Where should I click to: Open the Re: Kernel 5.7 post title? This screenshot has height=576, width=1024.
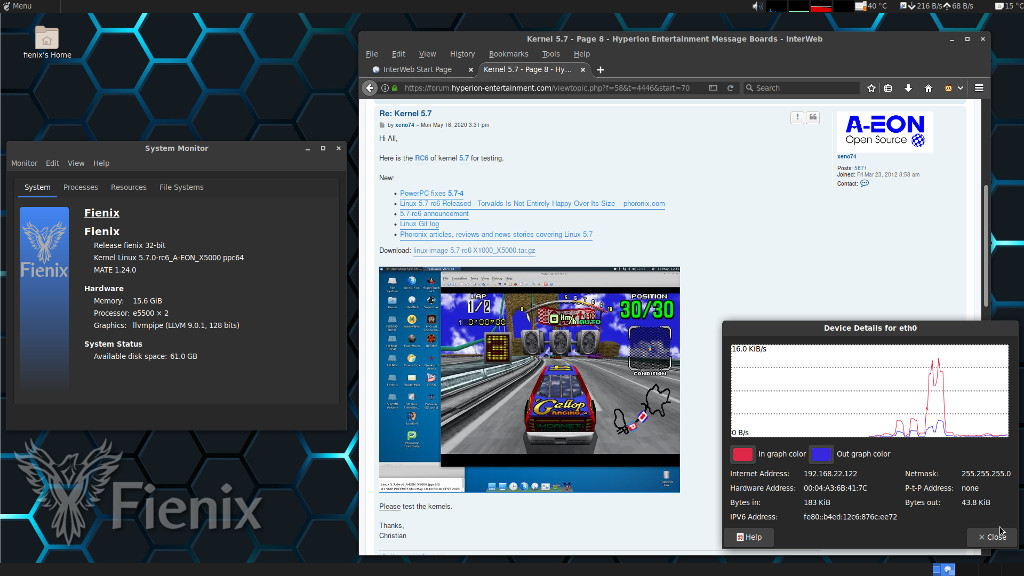pyautogui.click(x=406, y=114)
